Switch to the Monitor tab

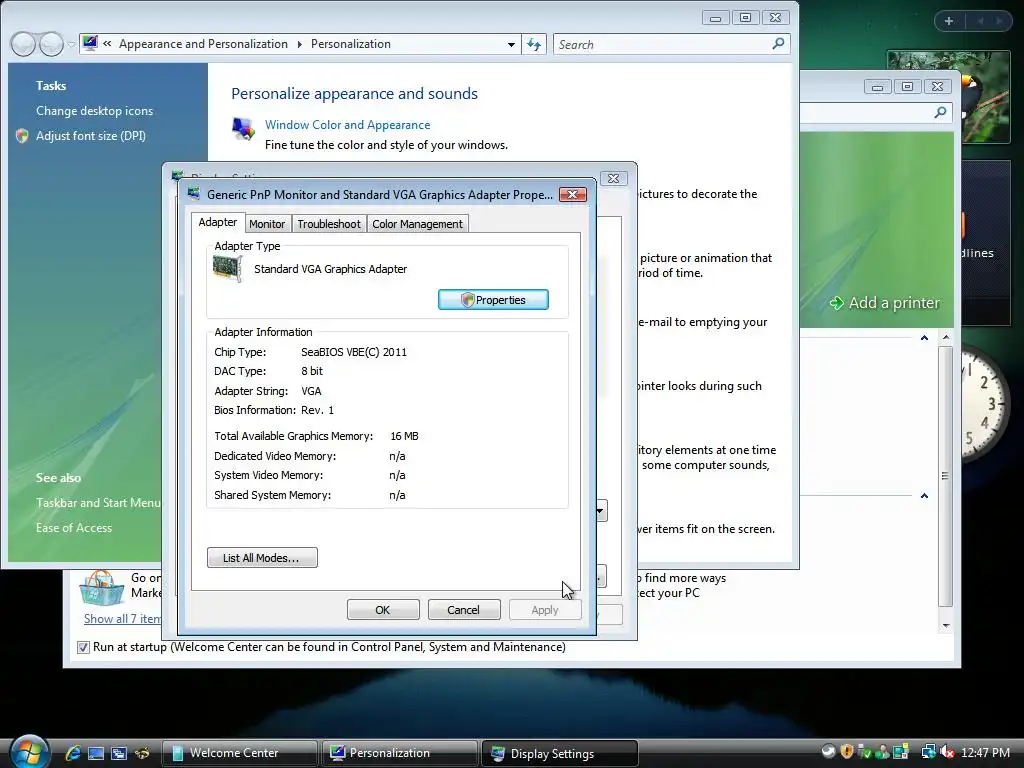[x=267, y=224]
